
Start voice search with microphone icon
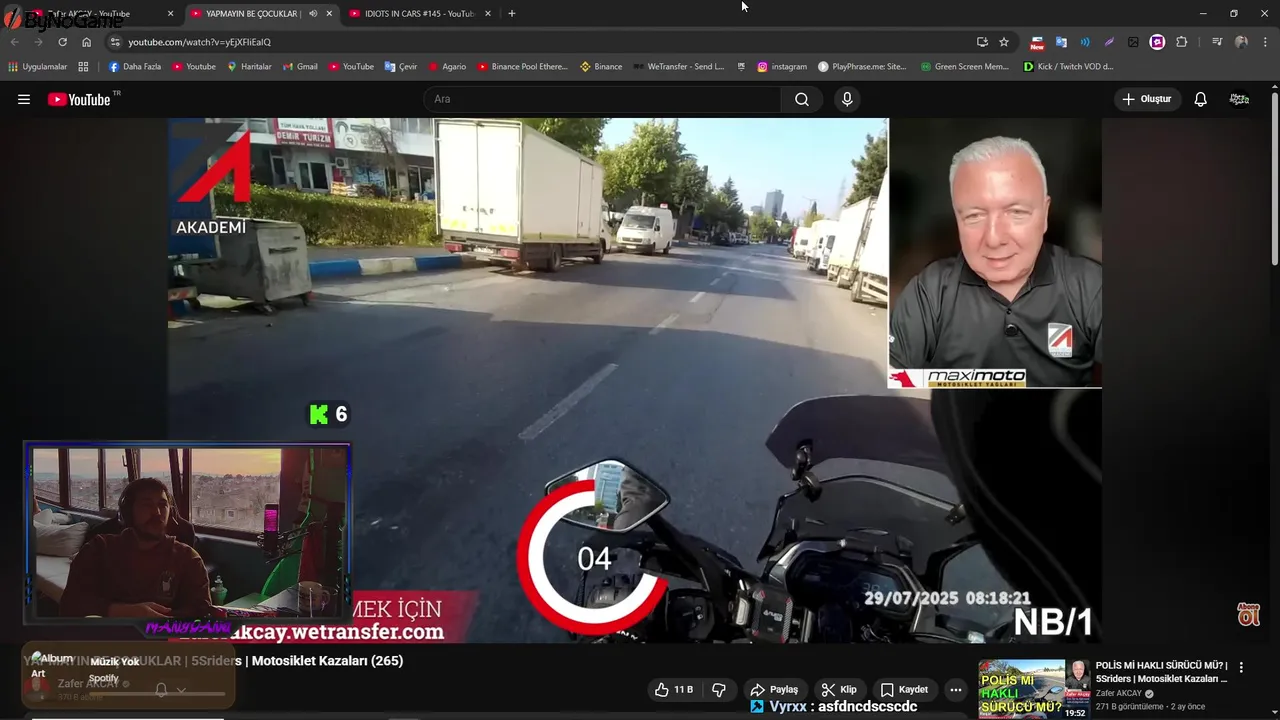point(847,99)
